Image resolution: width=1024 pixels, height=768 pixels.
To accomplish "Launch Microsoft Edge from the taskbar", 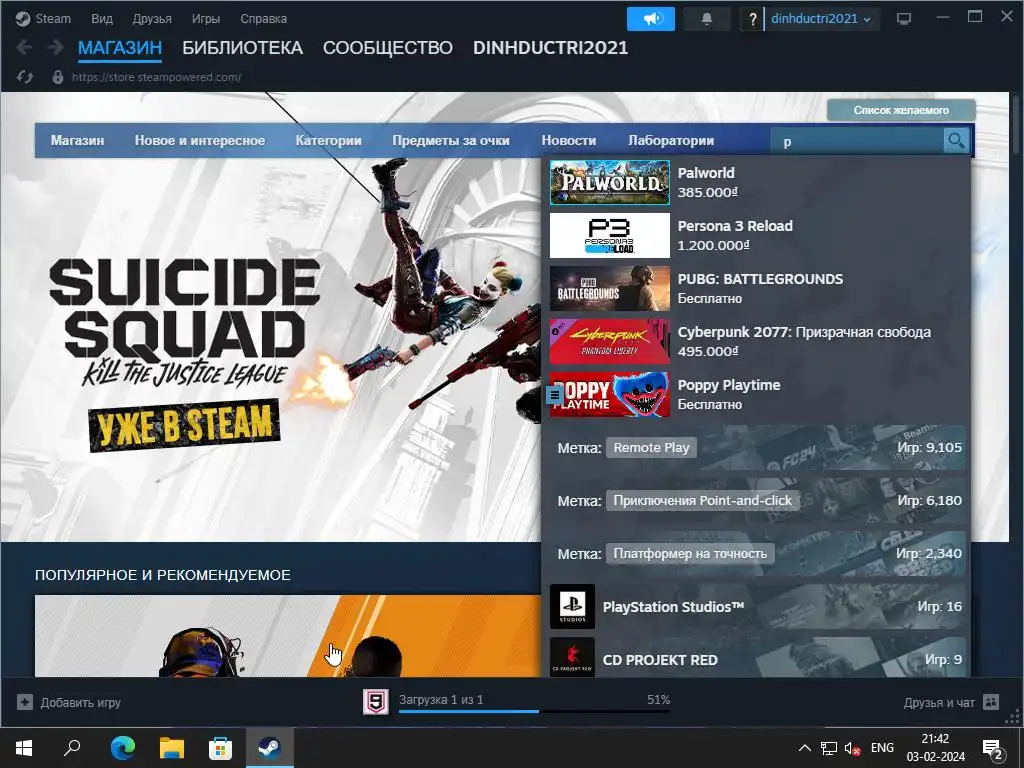I will (122, 748).
